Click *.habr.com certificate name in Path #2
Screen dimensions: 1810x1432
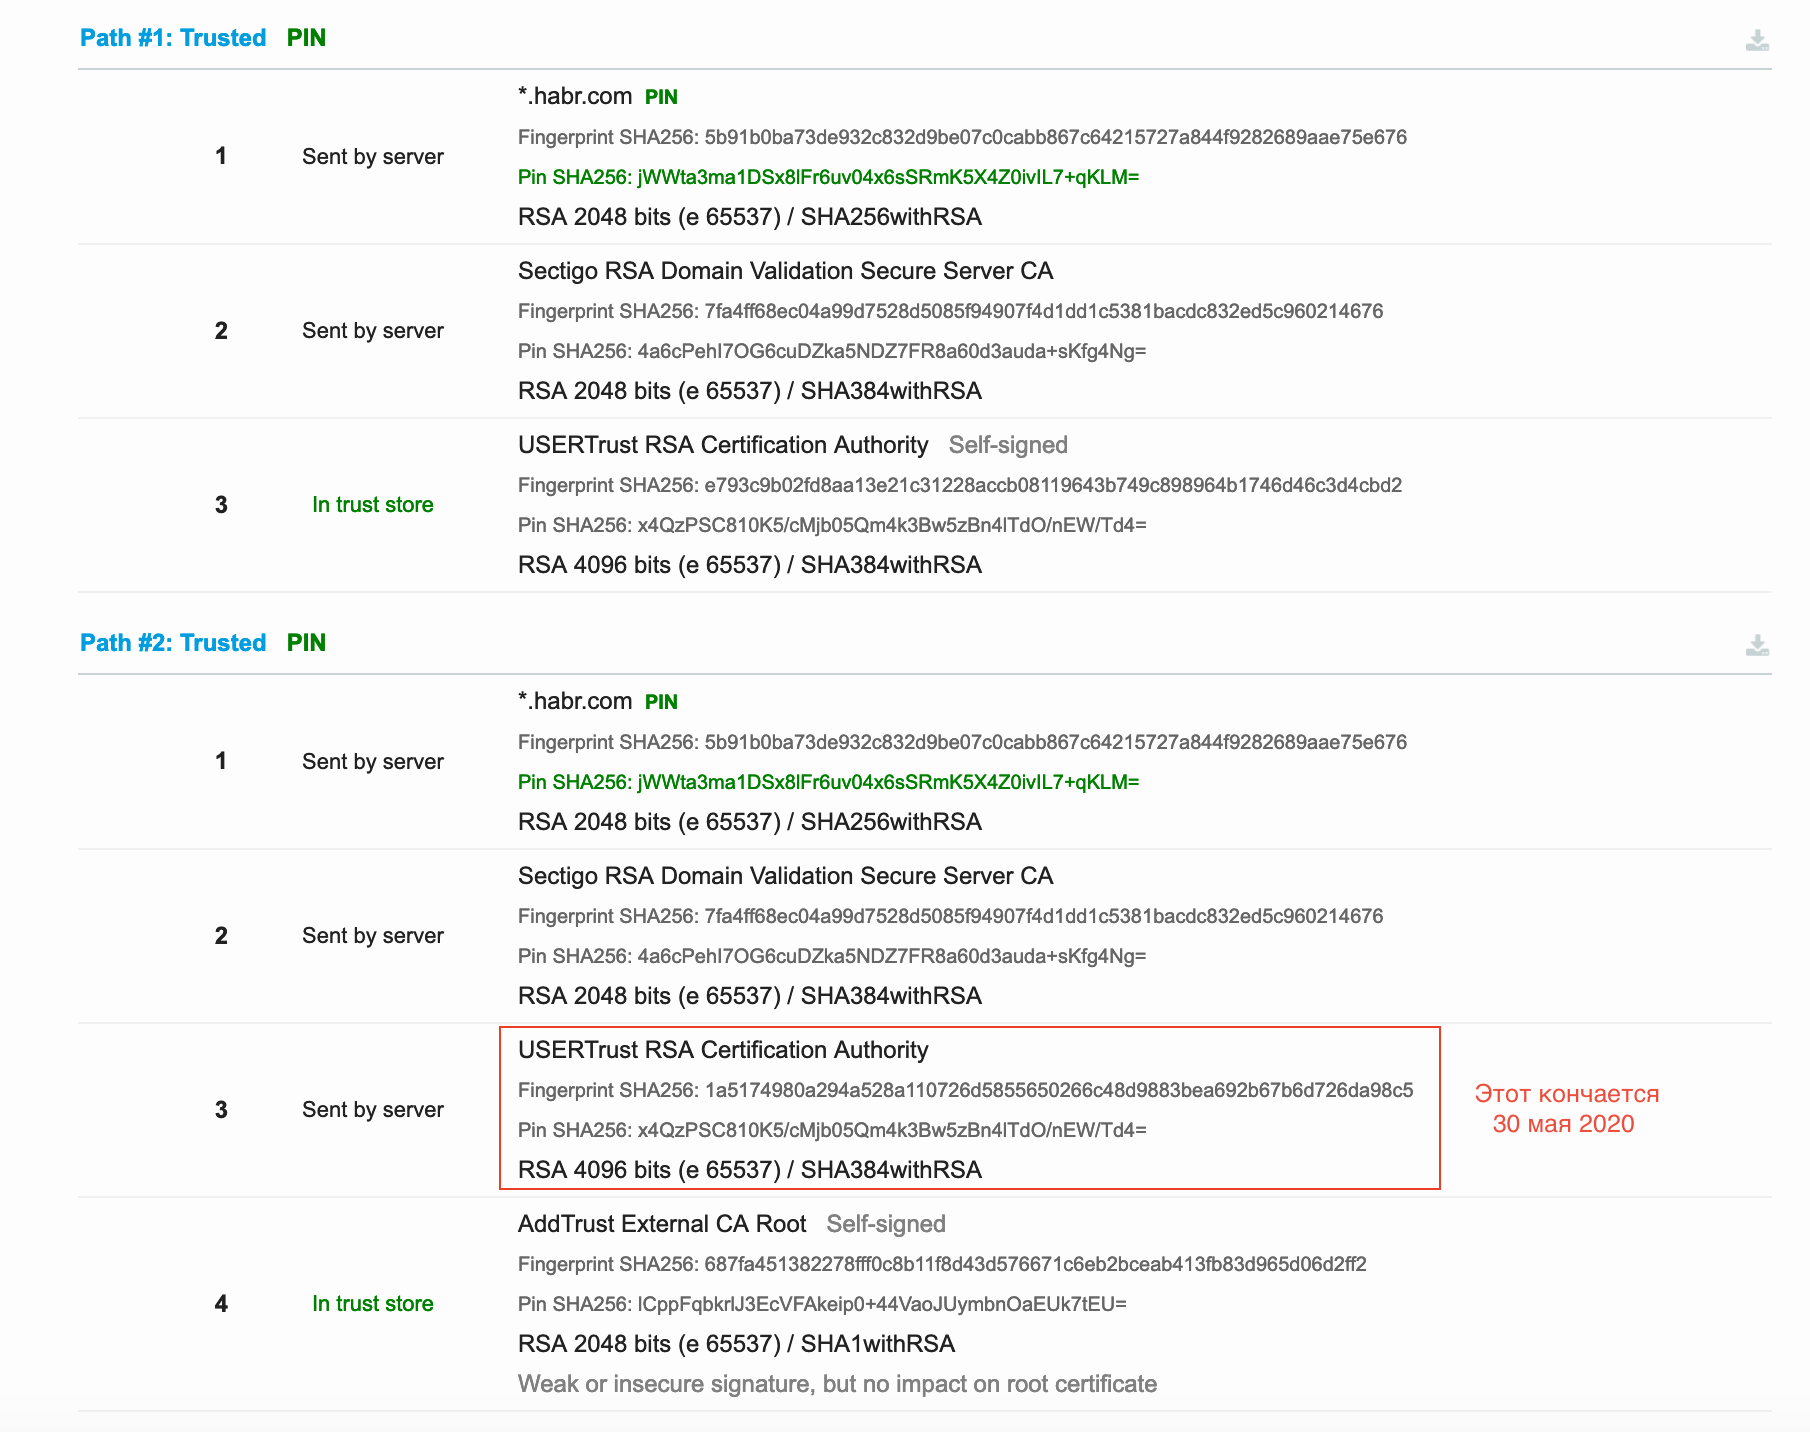[575, 701]
